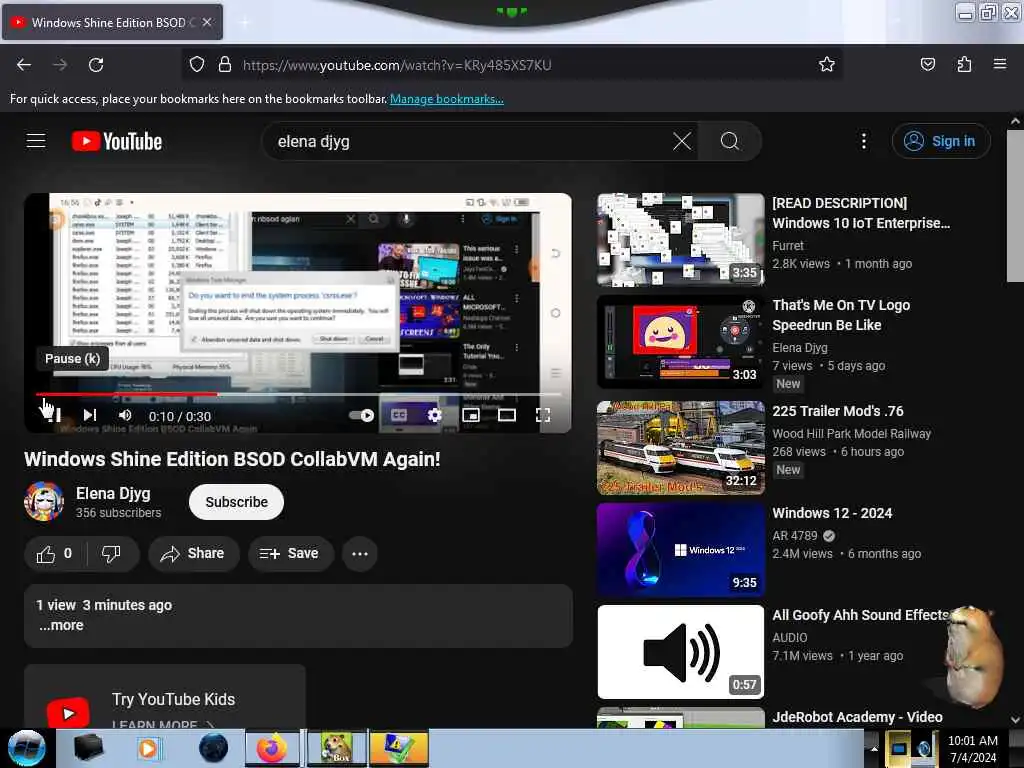Screen dimensions: 1024x768
Task: Open the Pocket save icon in the toolbar
Action: pos(927,65)
